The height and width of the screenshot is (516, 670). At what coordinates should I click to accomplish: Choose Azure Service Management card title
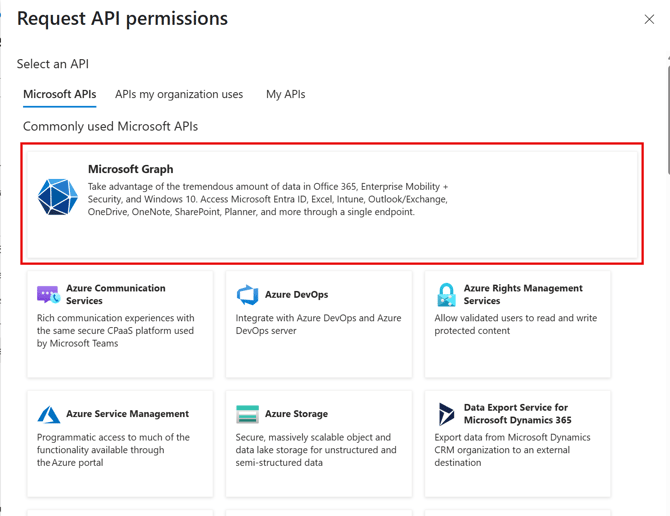tap(127, 414)
